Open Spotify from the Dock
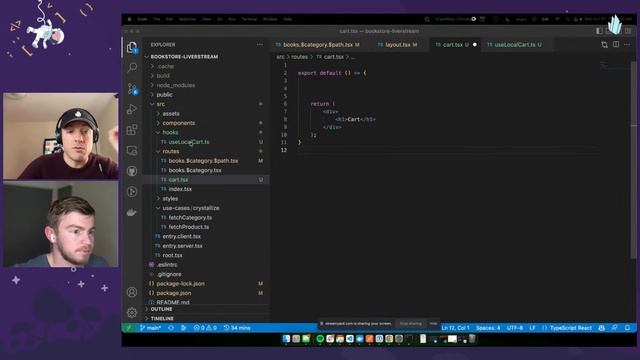The width and height of the screenshot is (640, 360). [x=320, y=339]
